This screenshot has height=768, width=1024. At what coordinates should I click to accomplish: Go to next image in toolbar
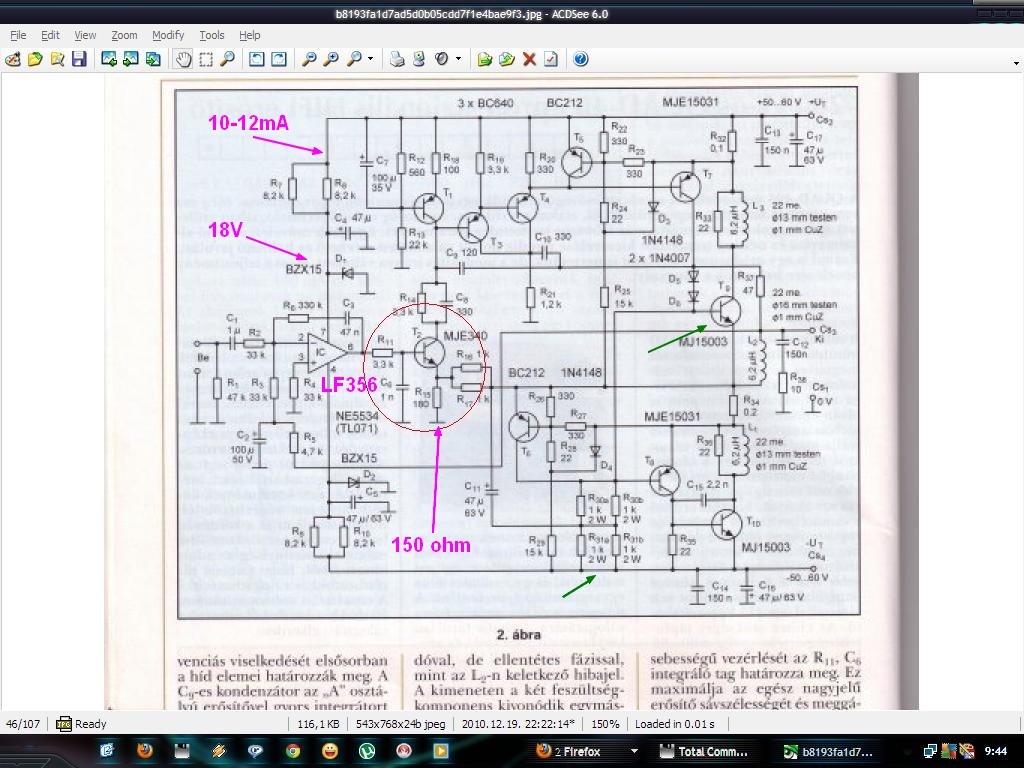pyautogui.click(x=131, y=59)
